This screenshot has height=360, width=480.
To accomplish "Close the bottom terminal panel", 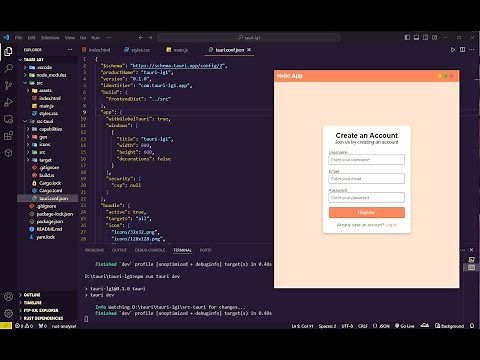I will point(471,250).
